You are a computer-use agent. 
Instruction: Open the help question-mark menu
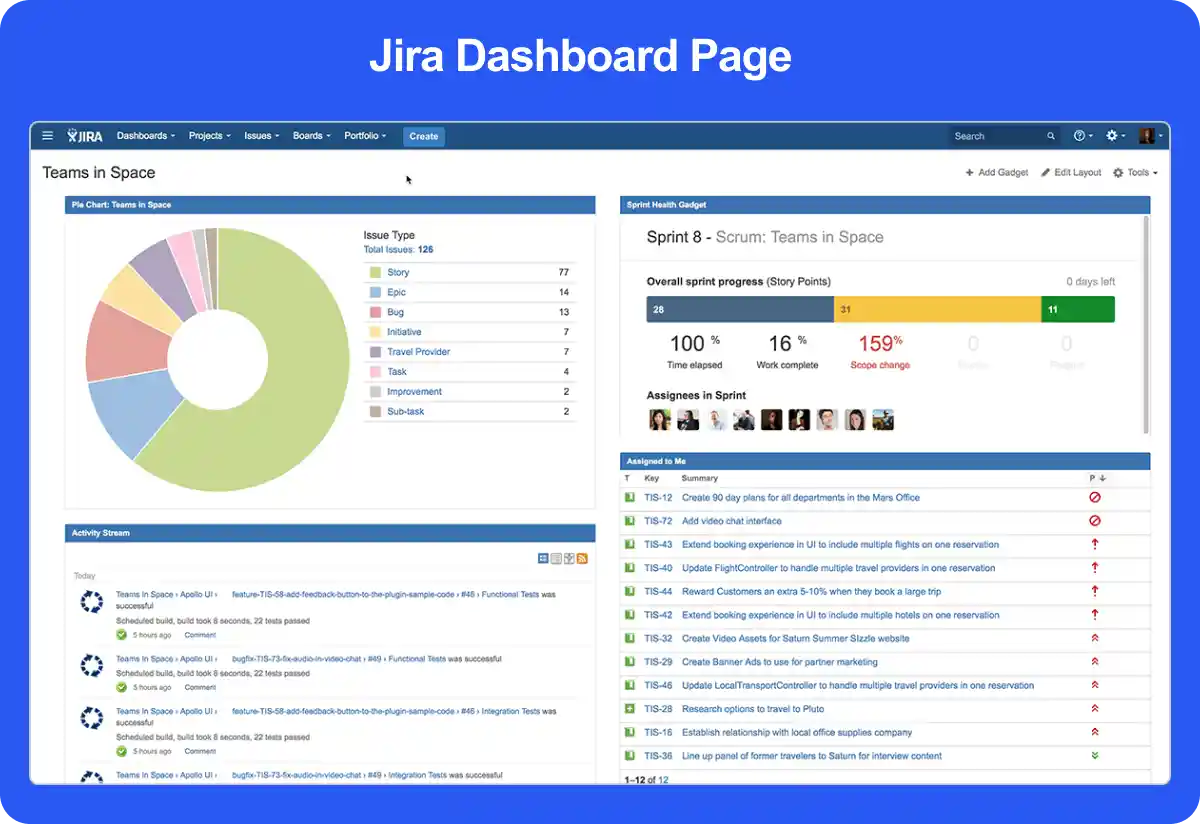[1083, 136]
